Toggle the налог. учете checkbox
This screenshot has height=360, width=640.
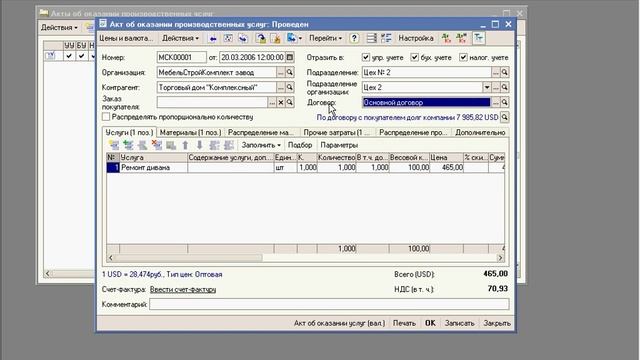tap(463, 58)
